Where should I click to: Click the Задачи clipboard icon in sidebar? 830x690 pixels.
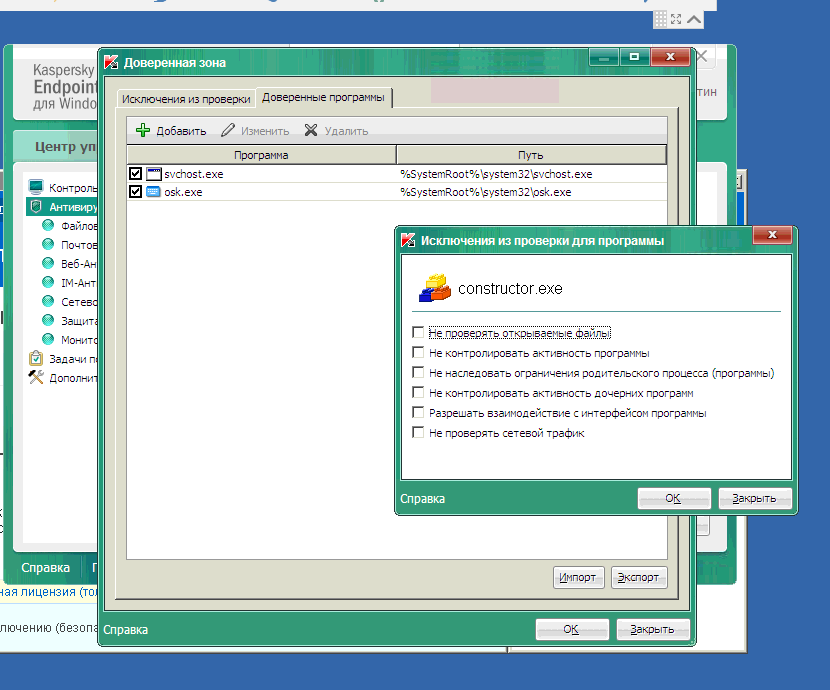coord(36,358)
